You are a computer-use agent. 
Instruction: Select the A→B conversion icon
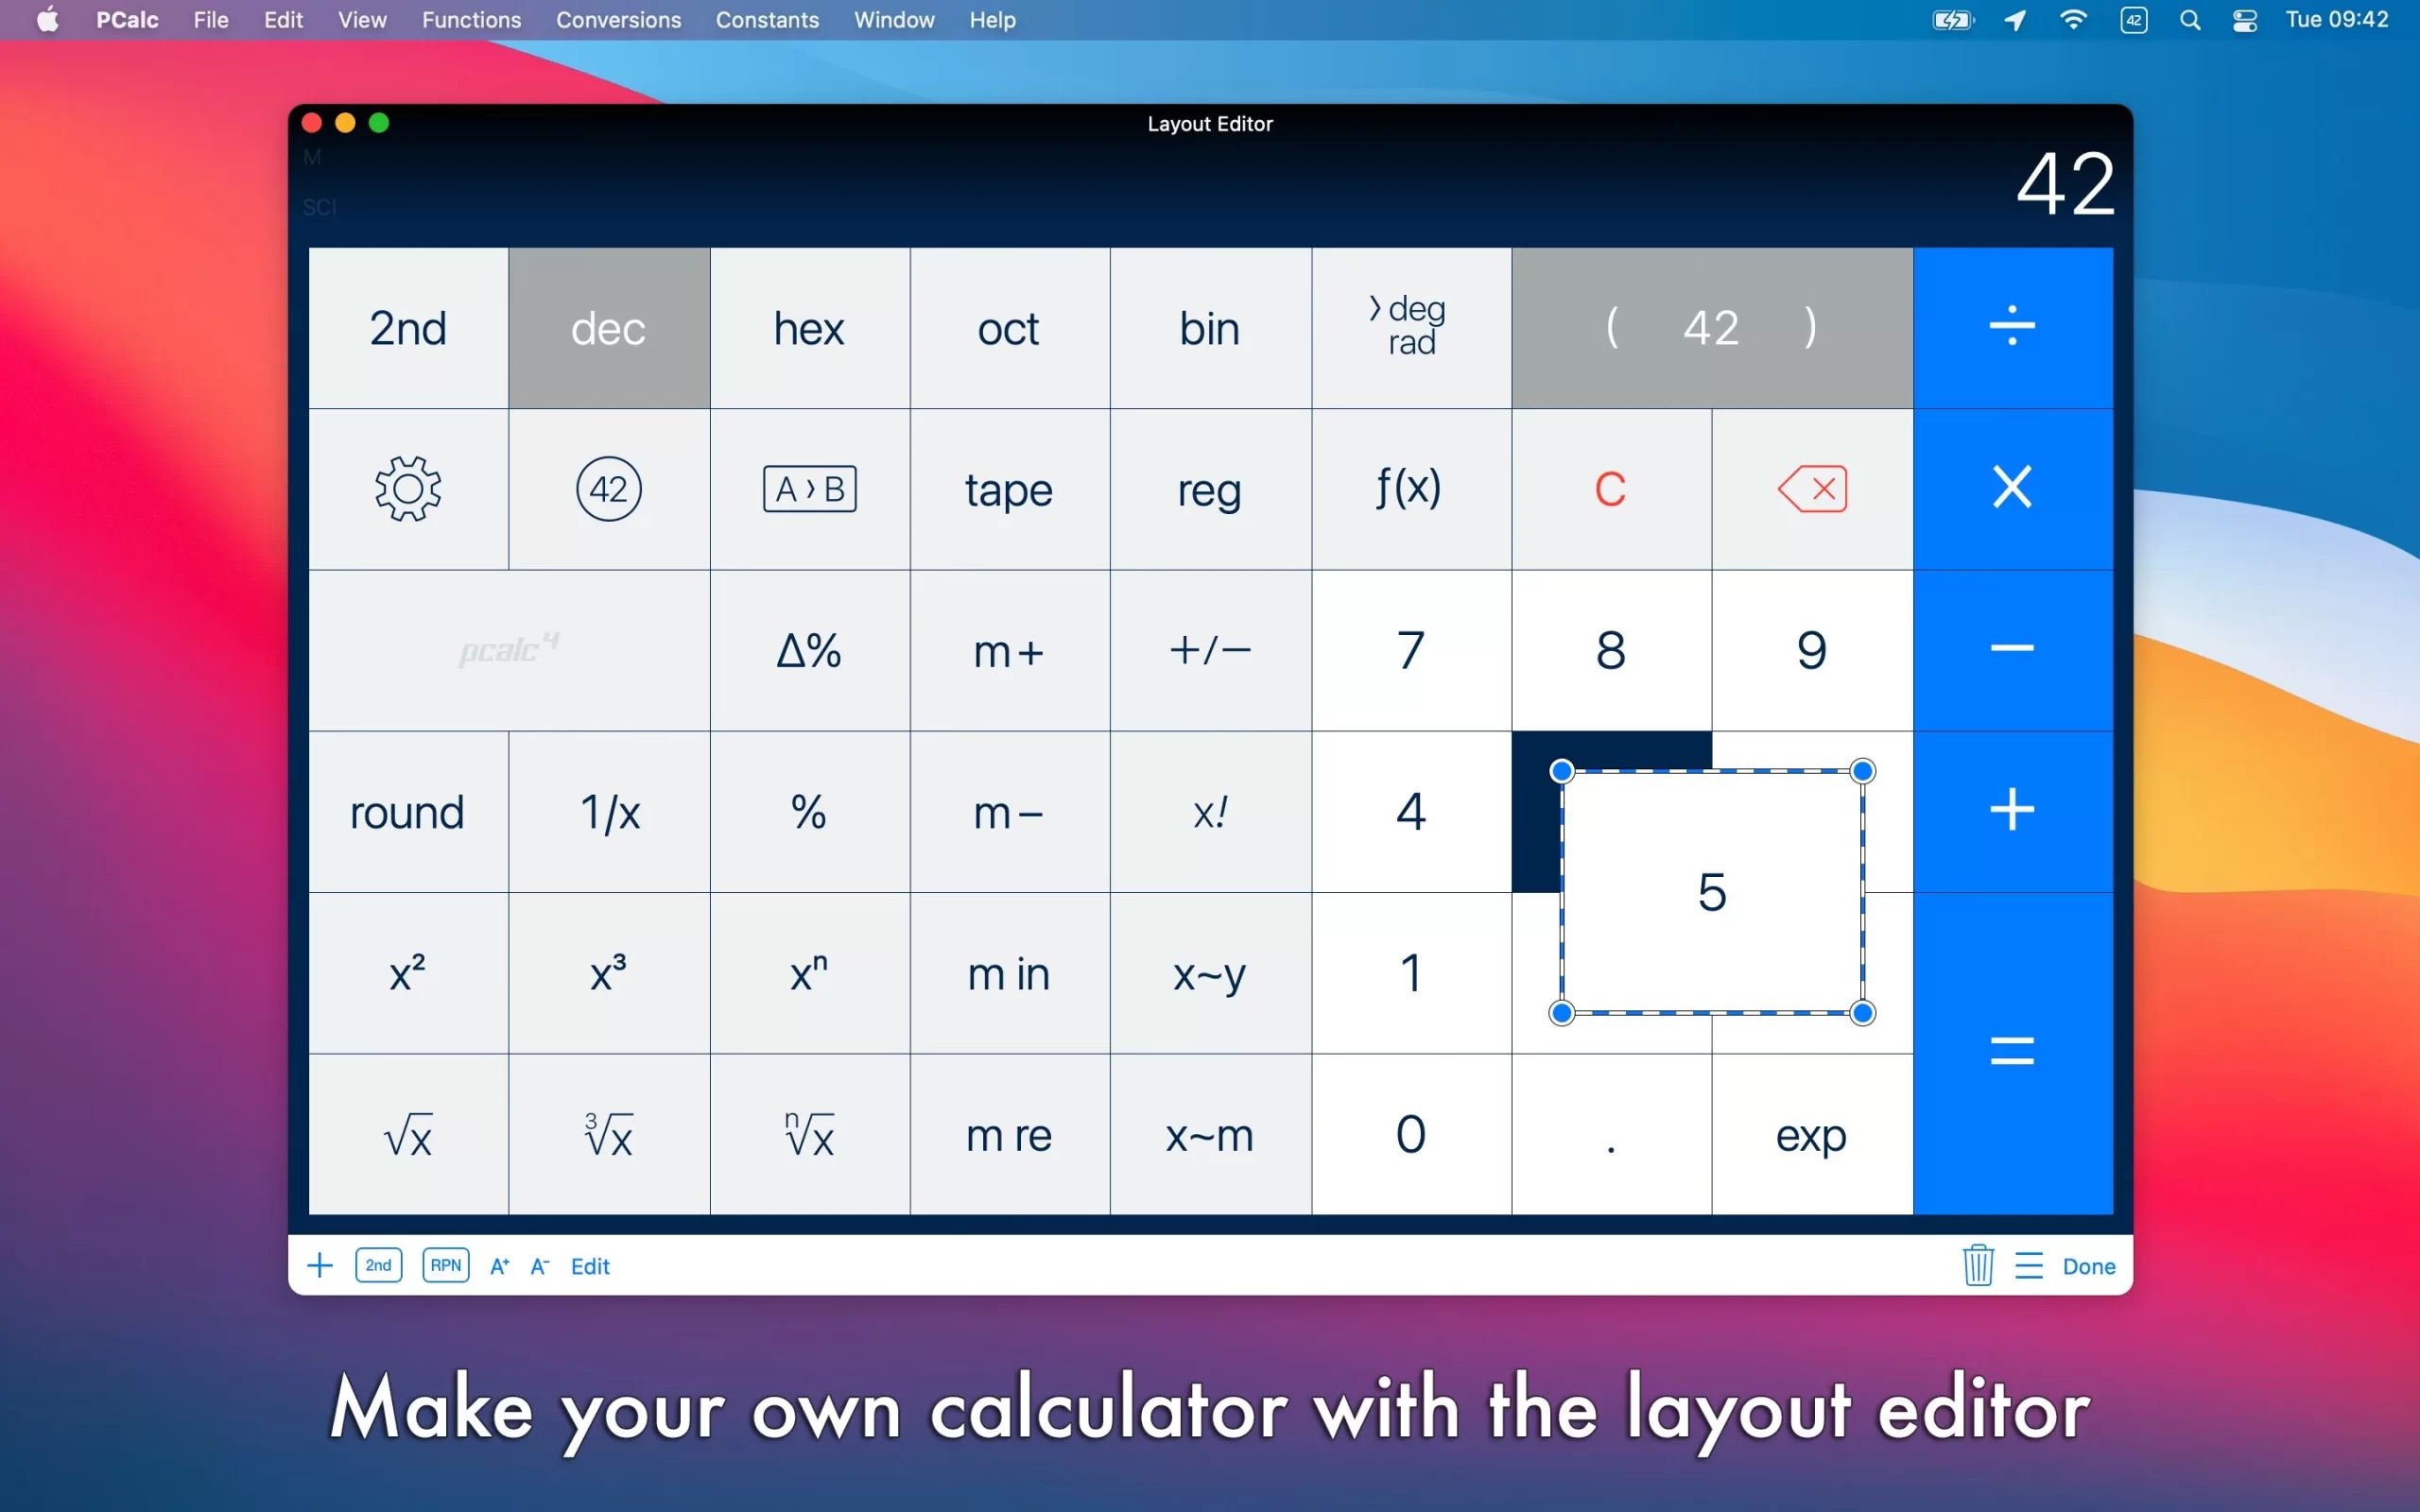tap(806, 488)
